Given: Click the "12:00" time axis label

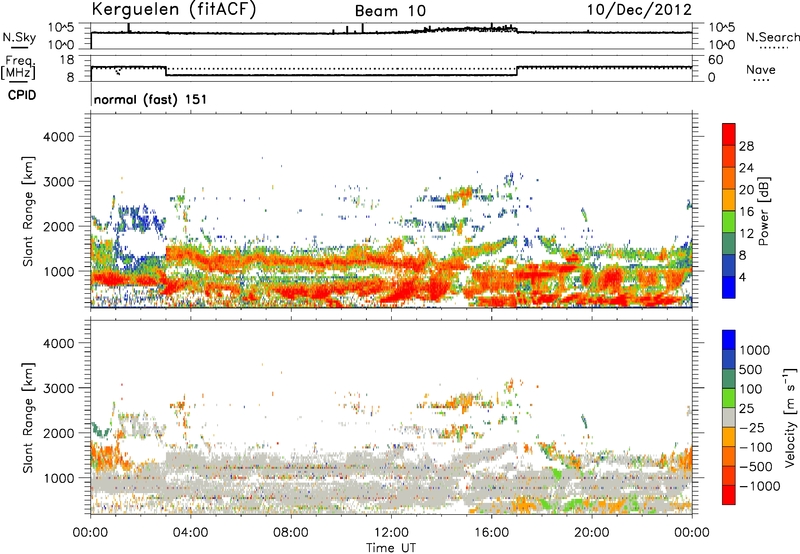Looking at the screenshot, I should [x=391, y=533].
